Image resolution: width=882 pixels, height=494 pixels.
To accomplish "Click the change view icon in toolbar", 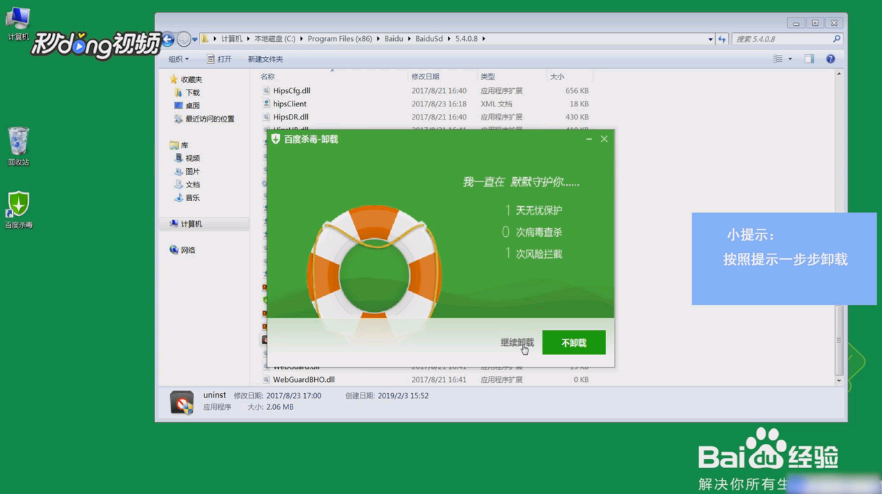I will click(x=777, y=59).
